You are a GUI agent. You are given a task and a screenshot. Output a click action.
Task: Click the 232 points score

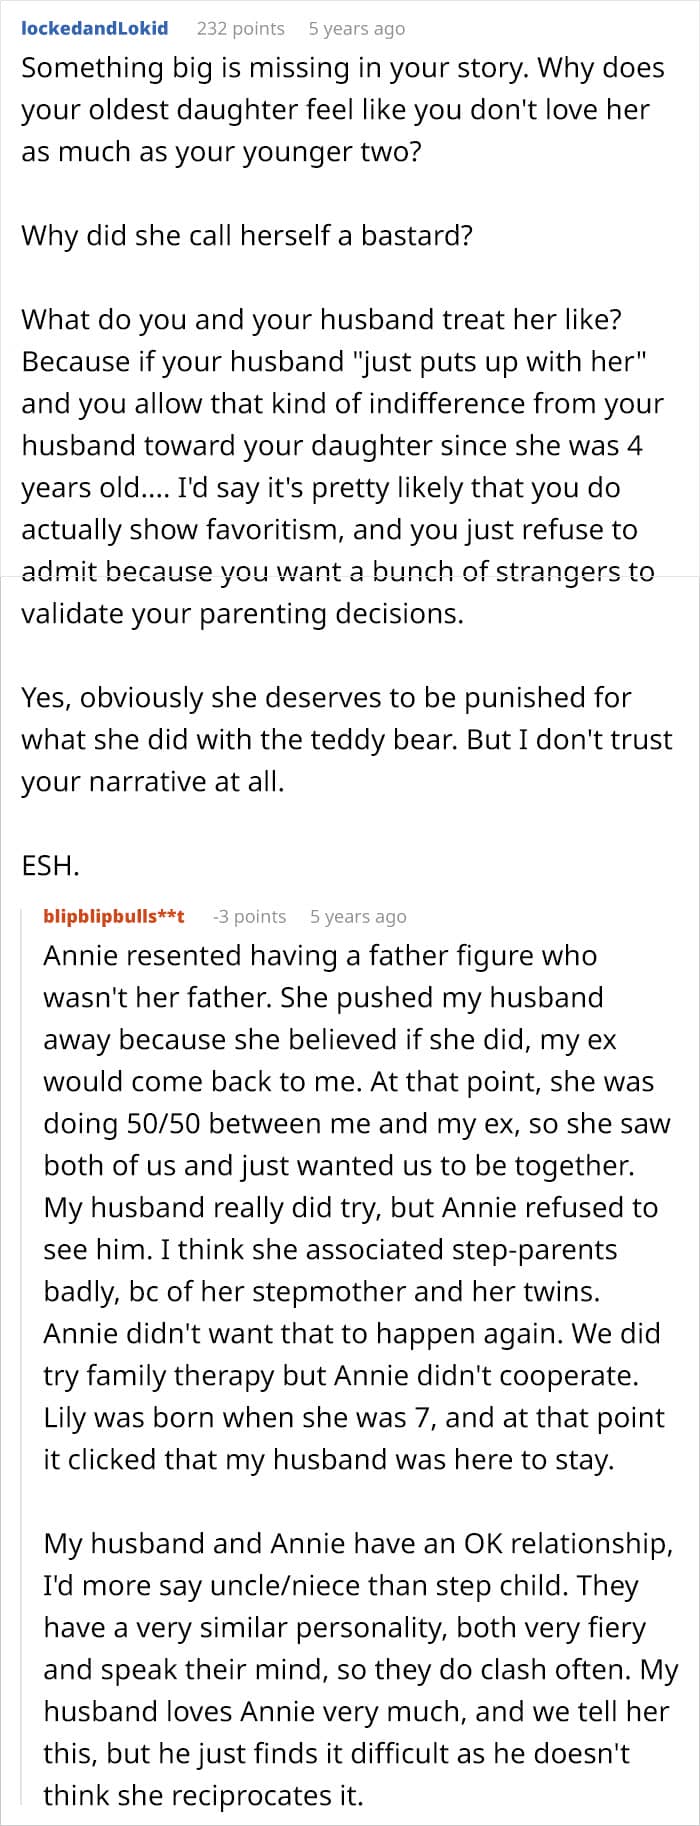pos(240,28)
